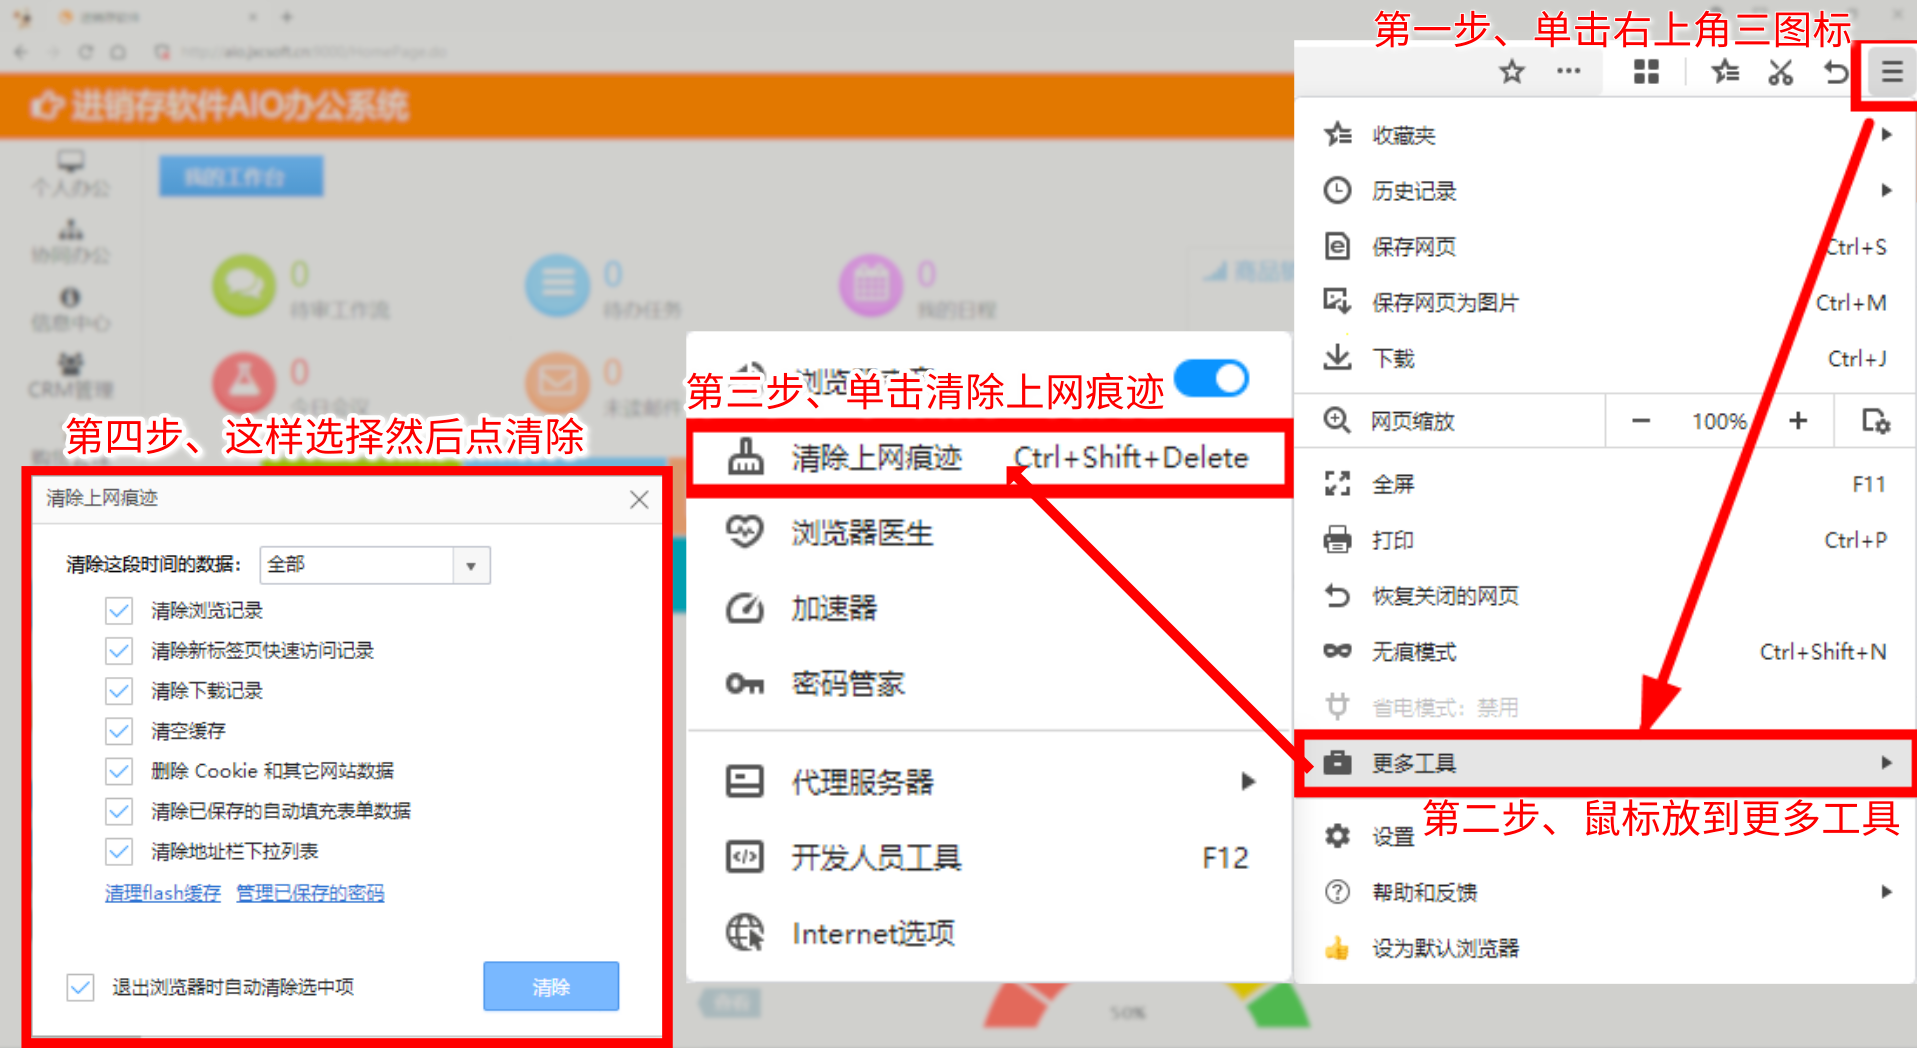The height and width of the screenshot is (1048, 1917).
Task: Click the speedometer icon for 加速器
Action: pyautogui.click(x=745, y=607)
